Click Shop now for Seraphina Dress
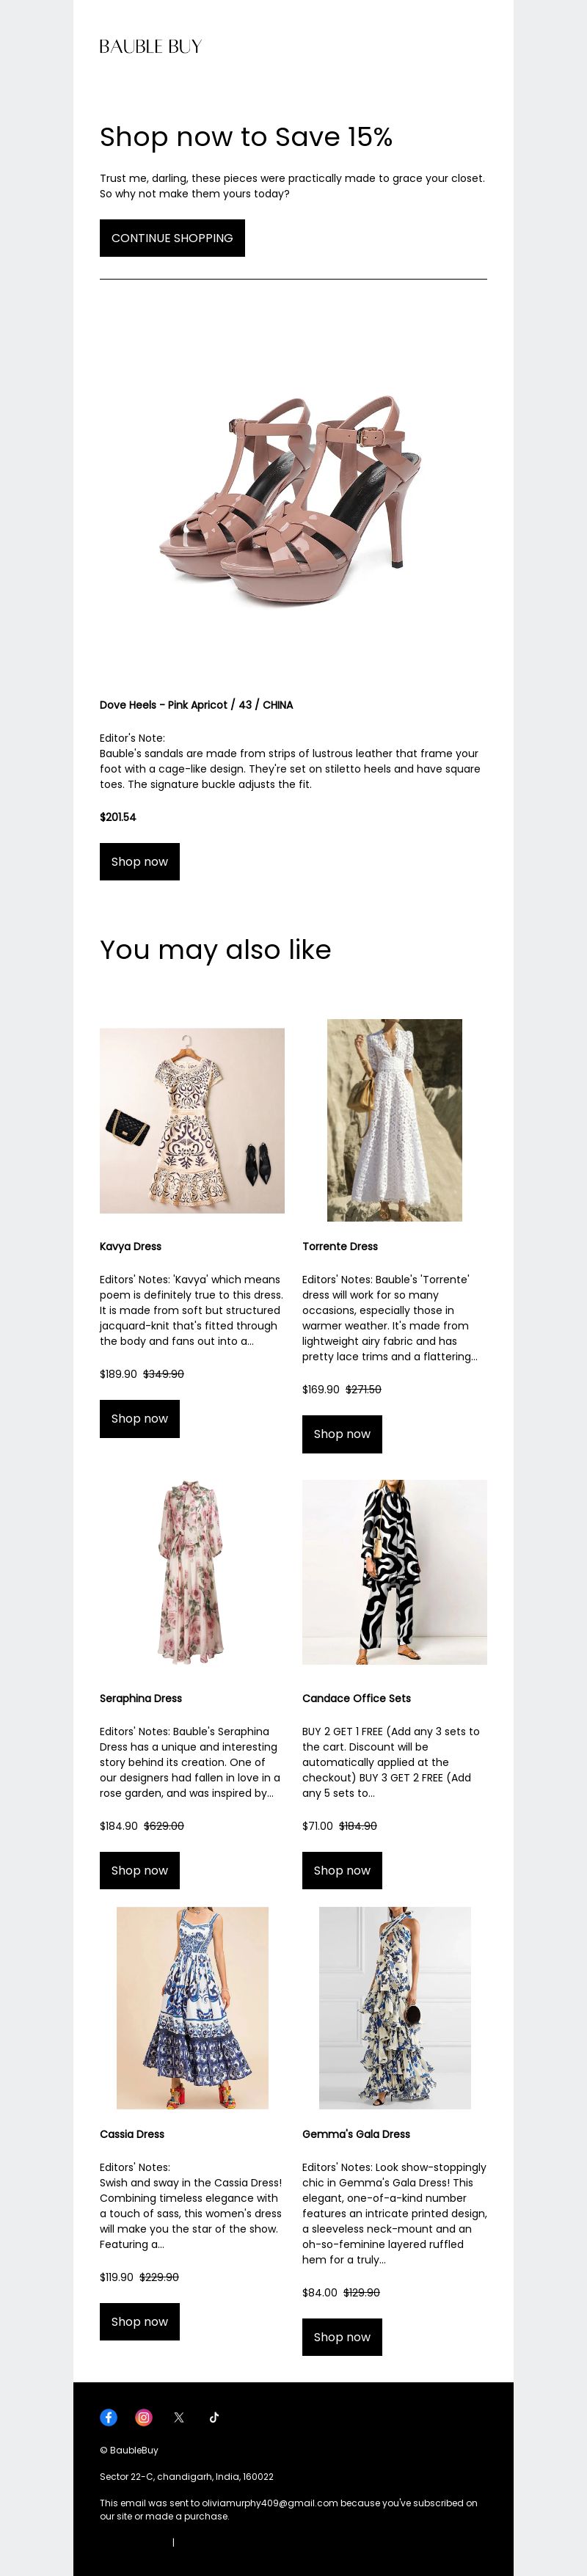 pyautogui.click(x=140, y=1870)
